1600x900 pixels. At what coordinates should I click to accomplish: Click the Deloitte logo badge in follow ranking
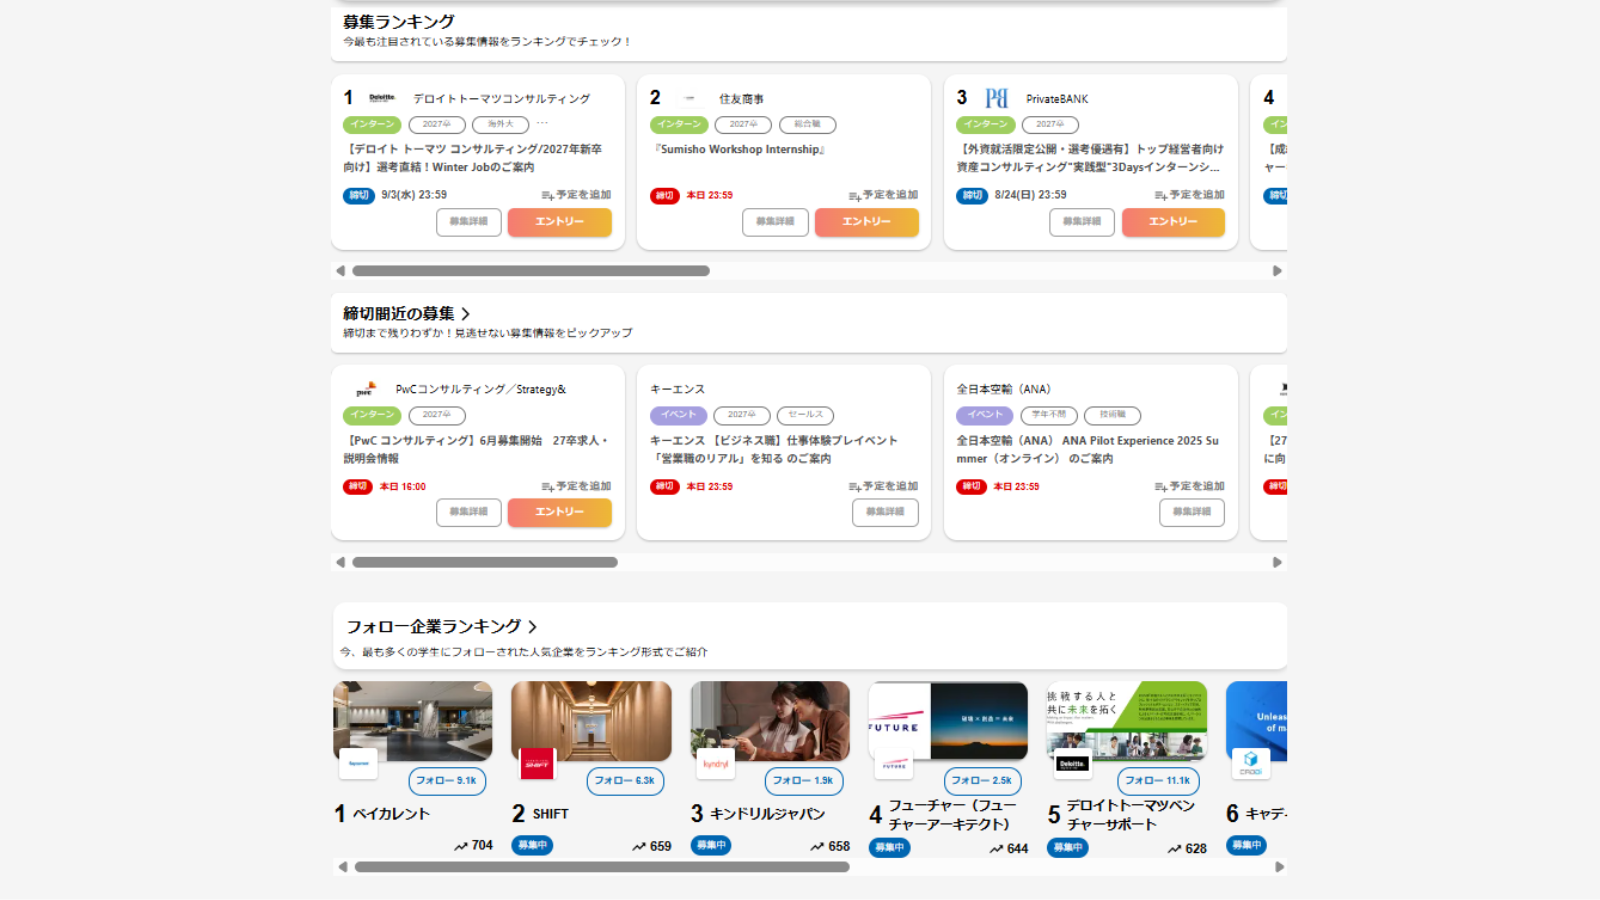(x=1072, y=764)
